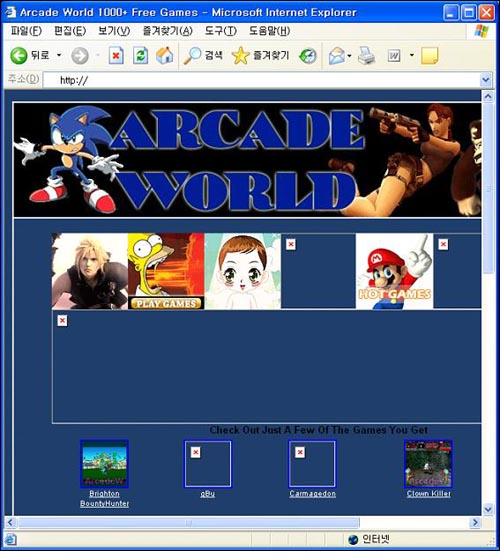Click the IE page icon in title bar
Screen dimensions: 500x551
[x=11, y=12]
